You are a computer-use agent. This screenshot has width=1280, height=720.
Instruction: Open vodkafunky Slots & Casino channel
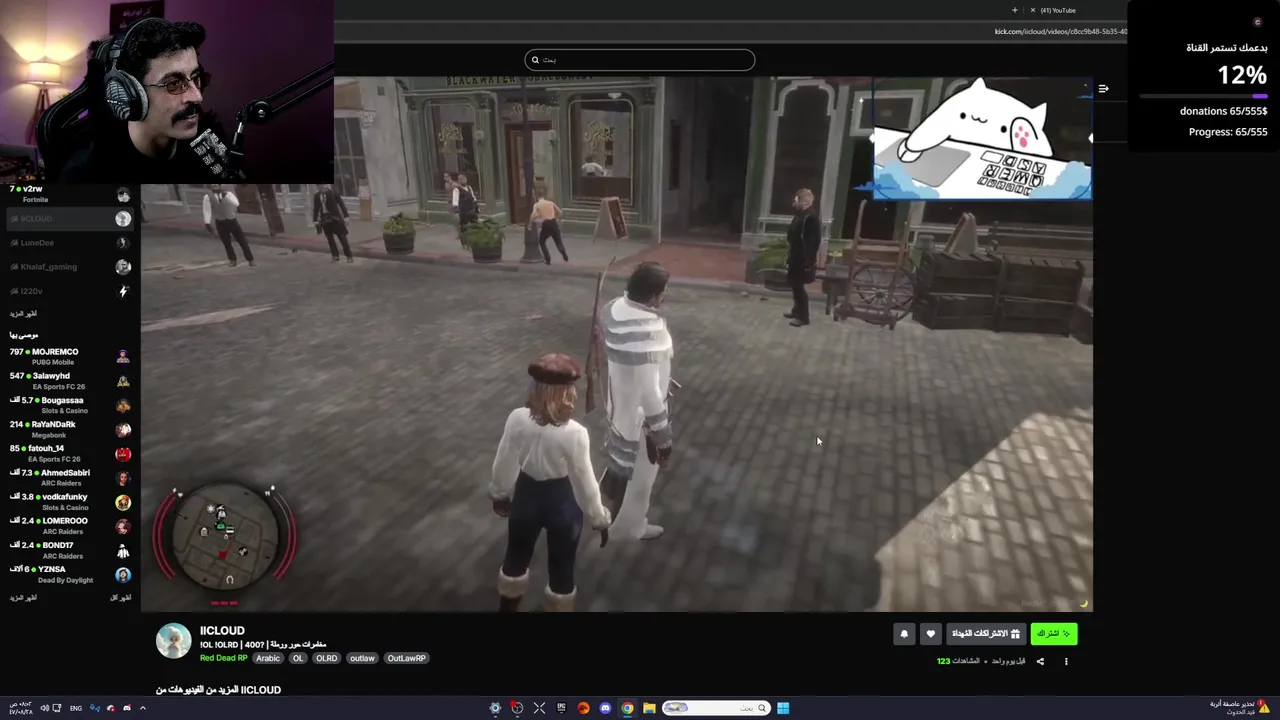coord(70,501)
